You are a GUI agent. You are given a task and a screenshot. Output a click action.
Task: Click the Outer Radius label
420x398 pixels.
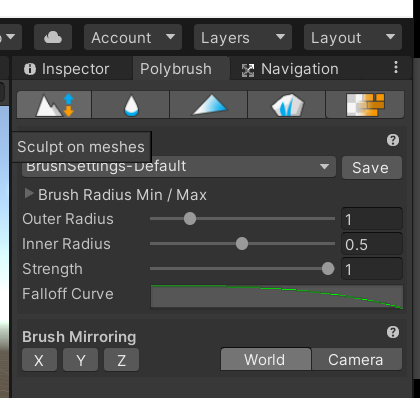click(x=68, y=219)
